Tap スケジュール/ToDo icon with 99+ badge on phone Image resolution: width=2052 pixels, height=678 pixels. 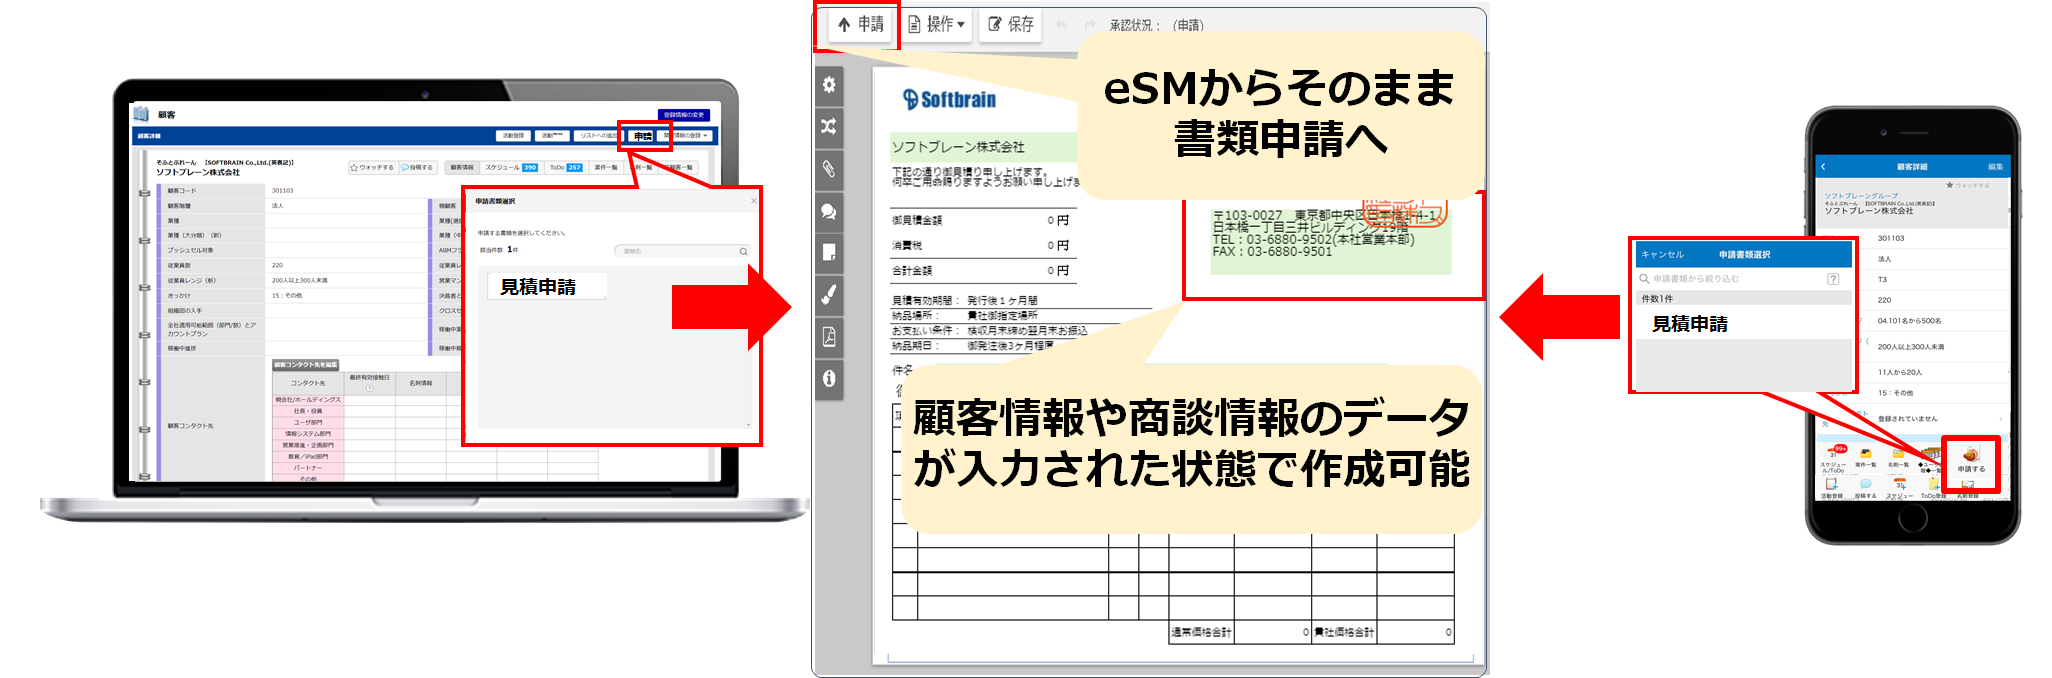(1833, 458)
